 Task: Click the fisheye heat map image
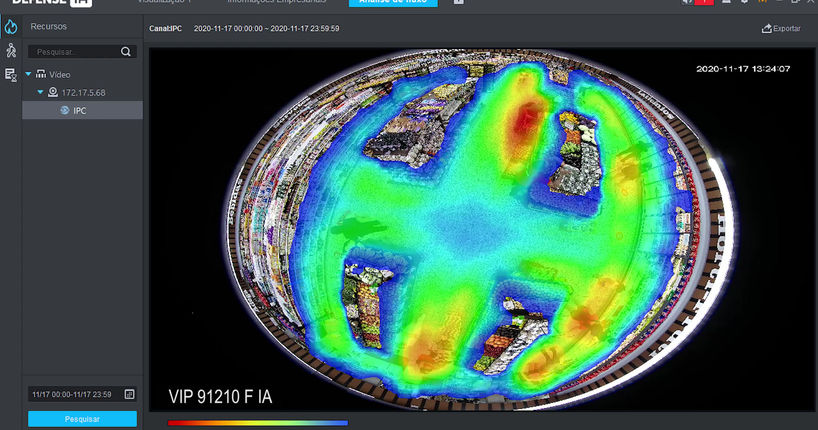point(482,230)
